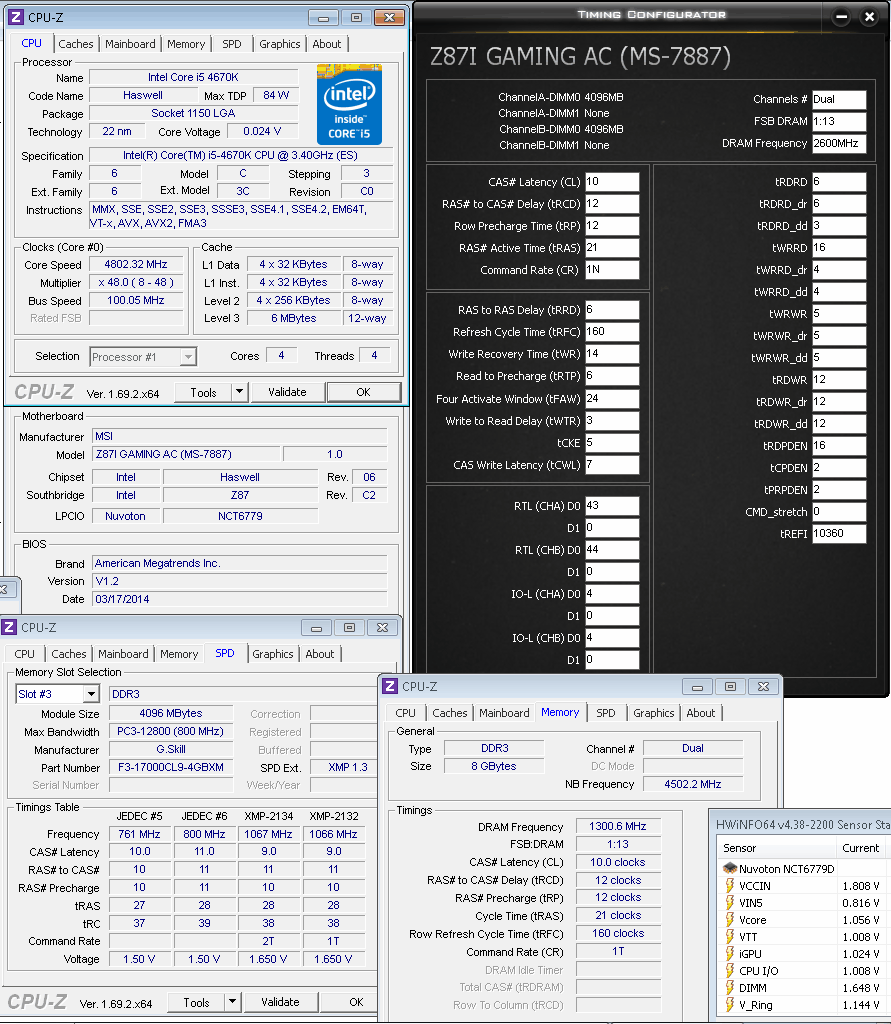This screenshot has width=891, height=1024.
Task: Click Validate button in SPD CPU-Z window
Action: pos(280,1002)
